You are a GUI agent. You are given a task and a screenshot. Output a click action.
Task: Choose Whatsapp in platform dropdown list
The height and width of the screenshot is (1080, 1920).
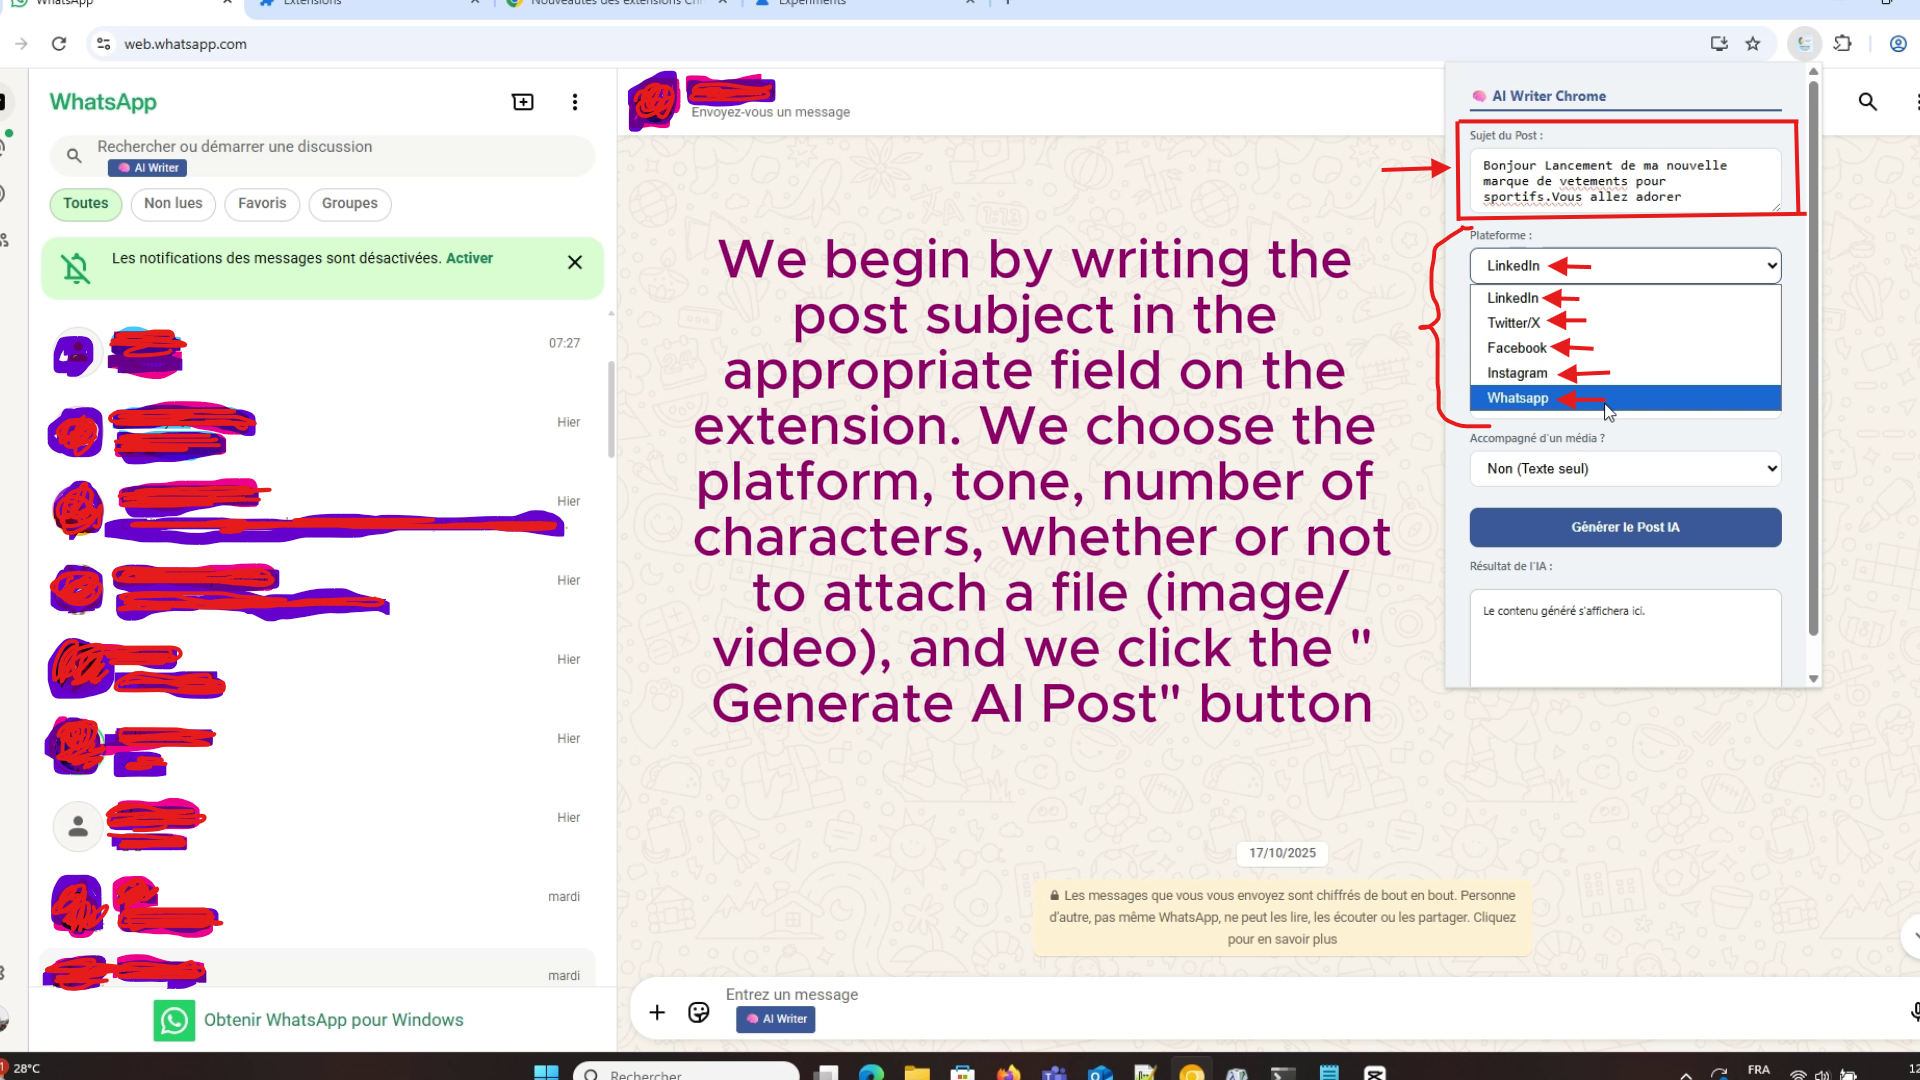tap(1517, 398)
